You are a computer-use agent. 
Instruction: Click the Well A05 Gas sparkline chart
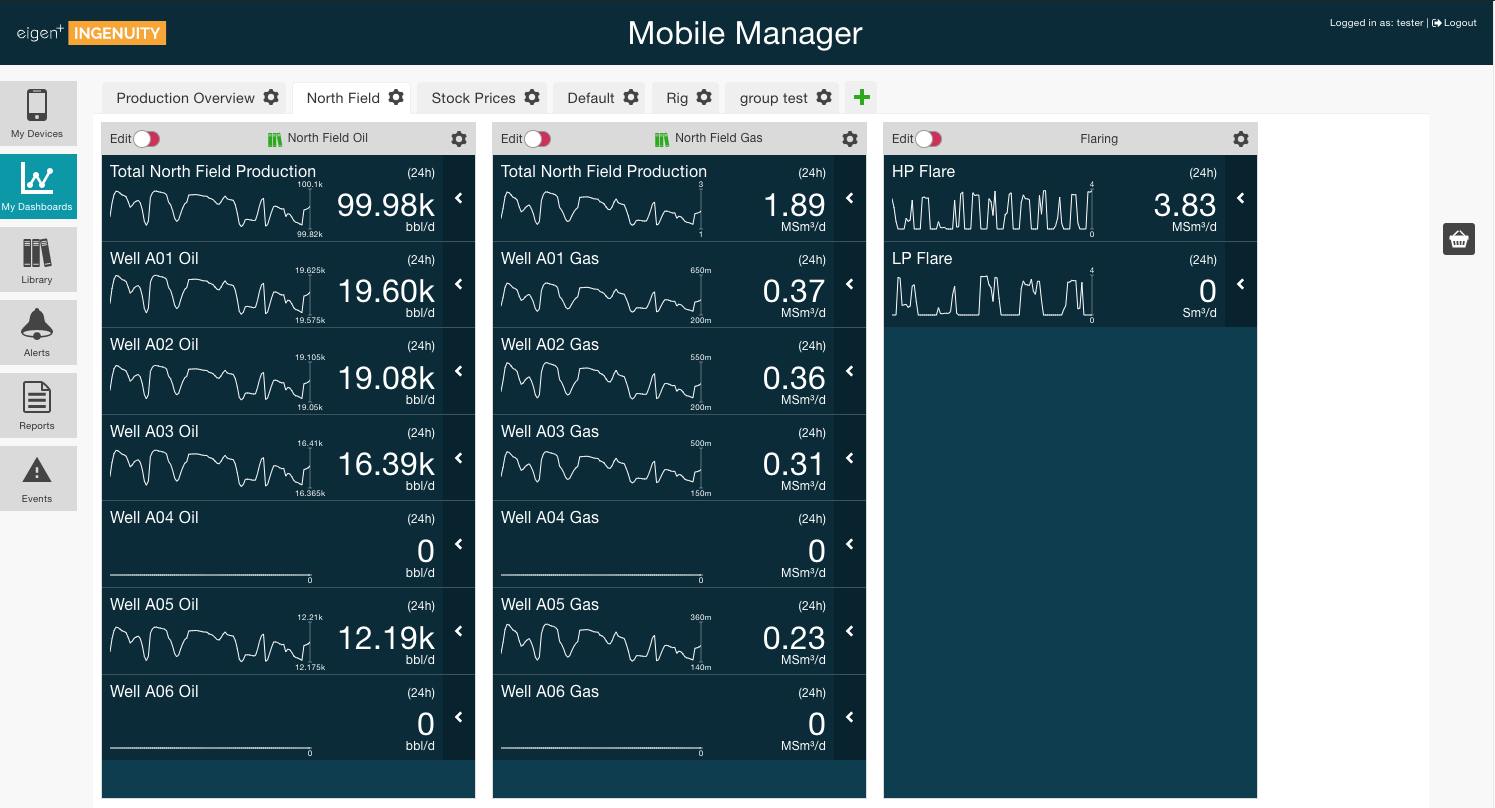(x=601, y=642)
